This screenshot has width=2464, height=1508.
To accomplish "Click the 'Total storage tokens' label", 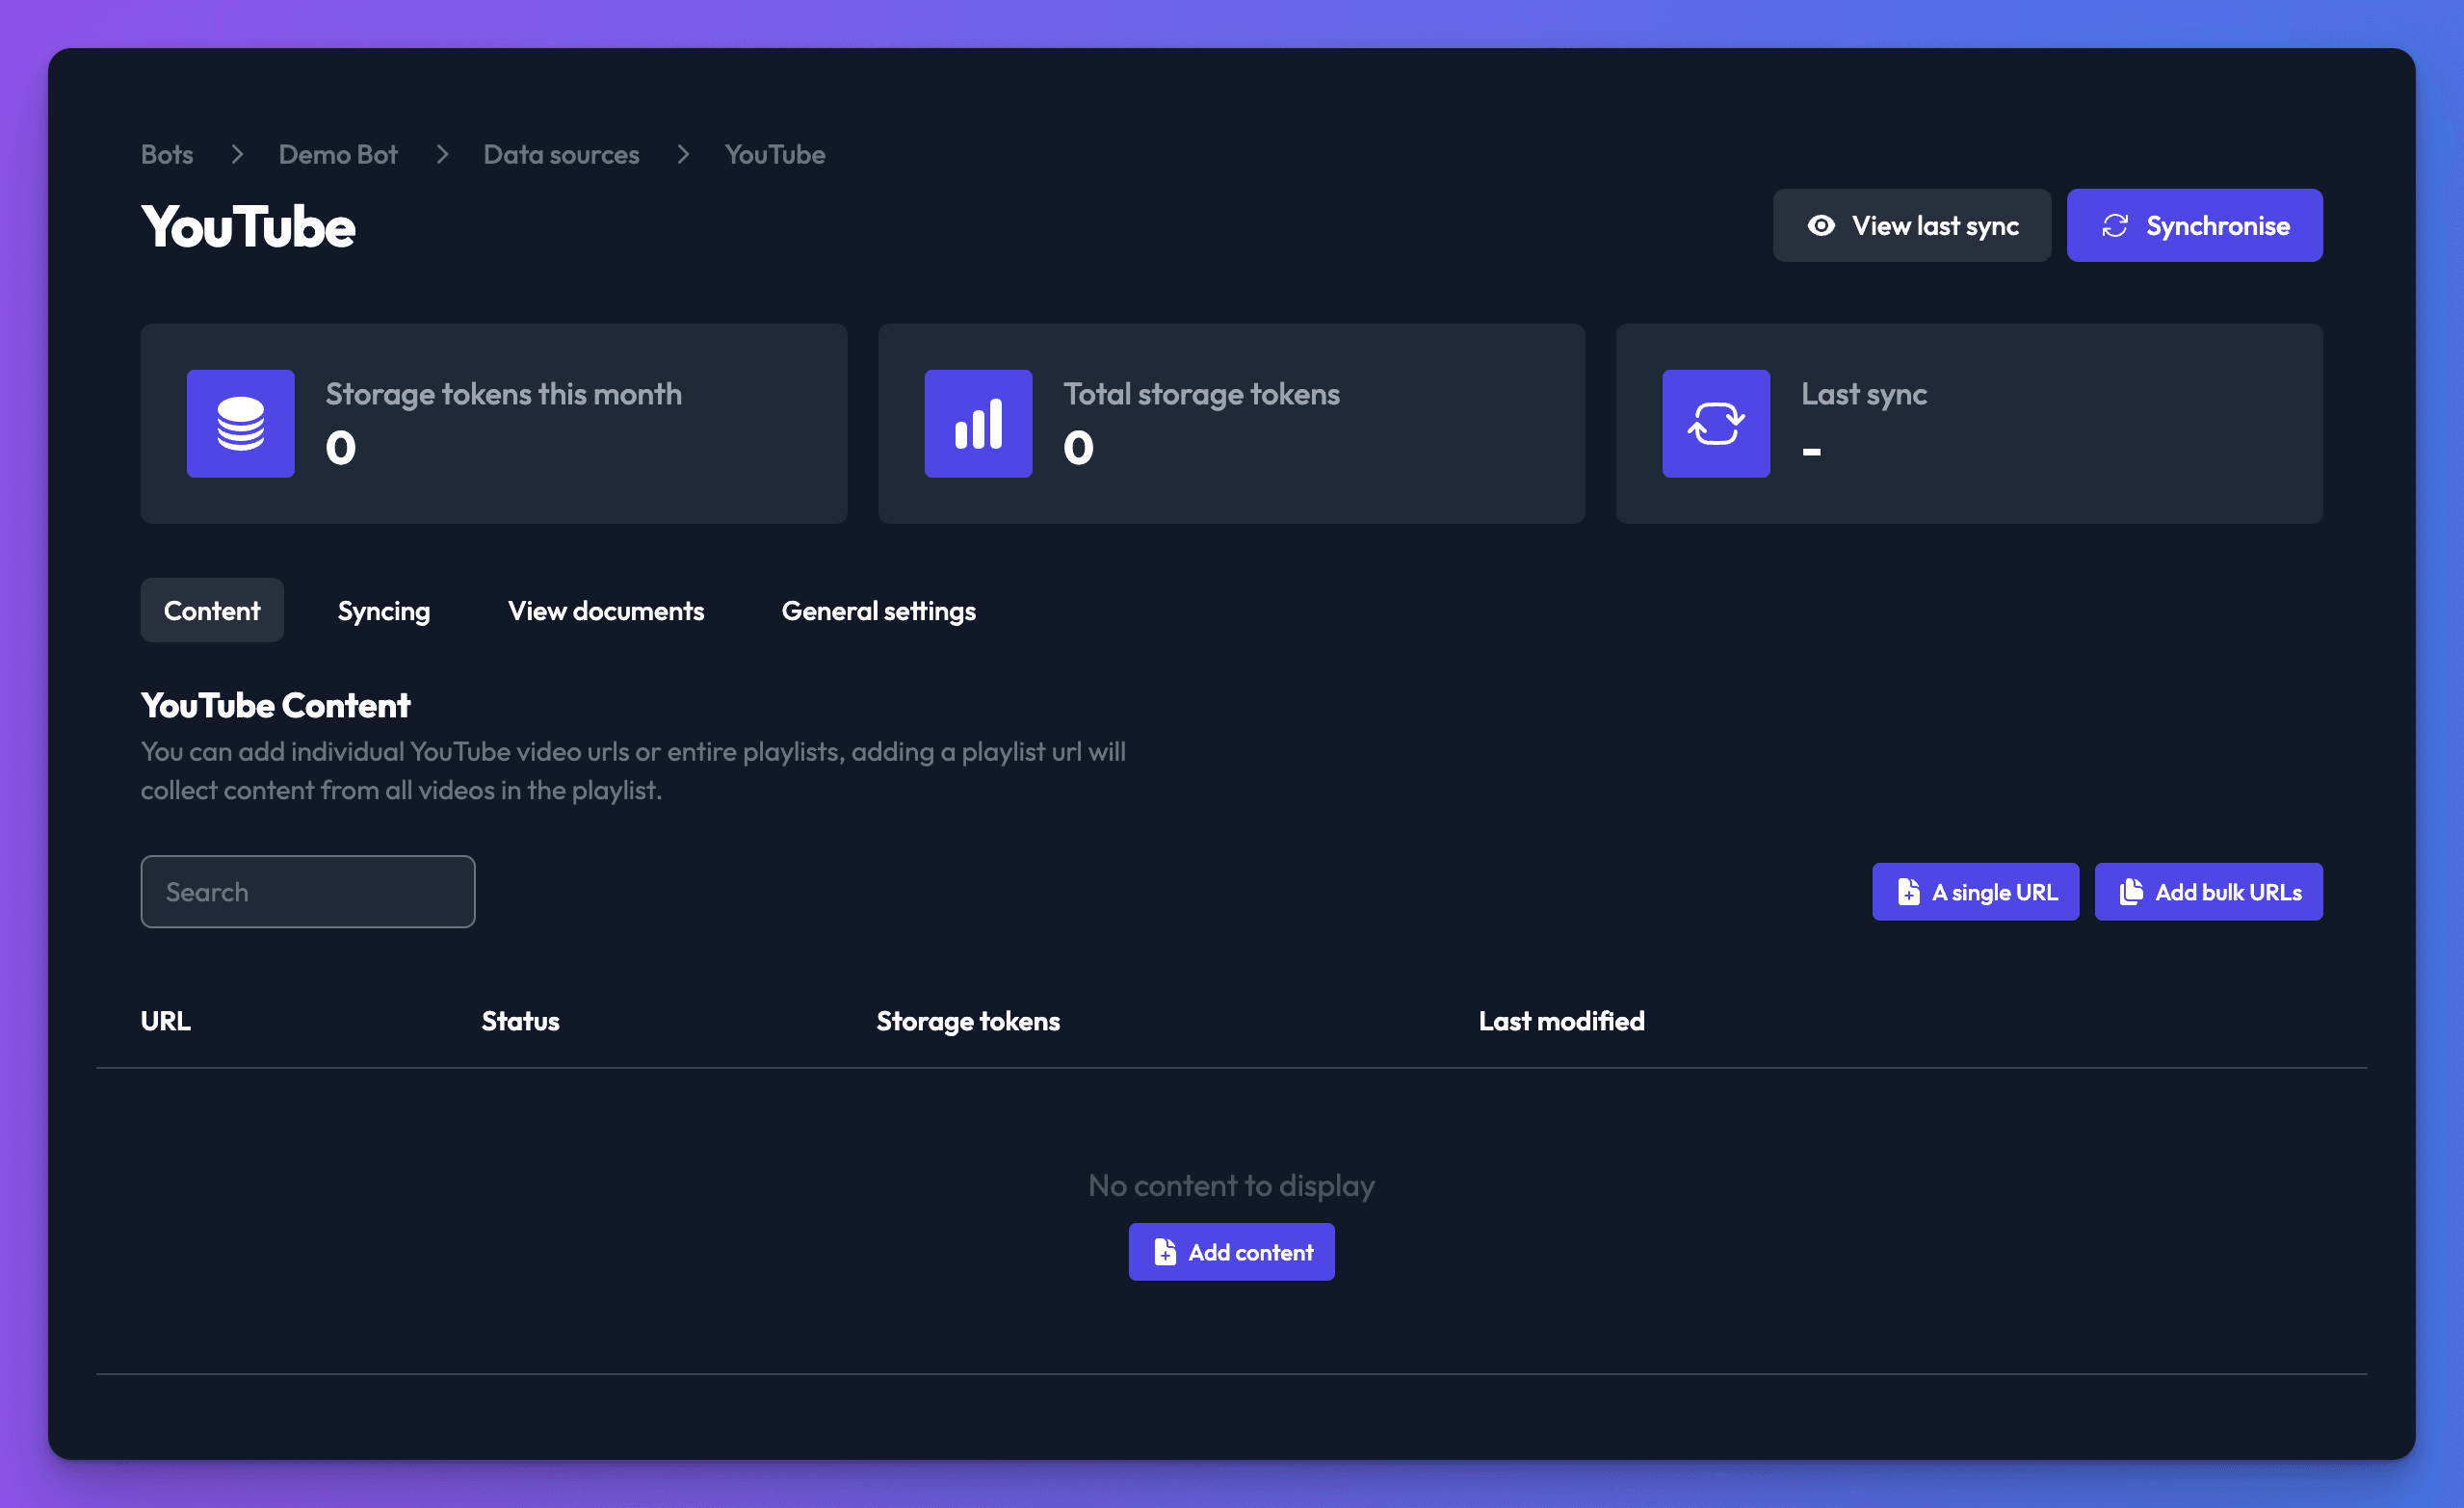I will [1201, 394].
